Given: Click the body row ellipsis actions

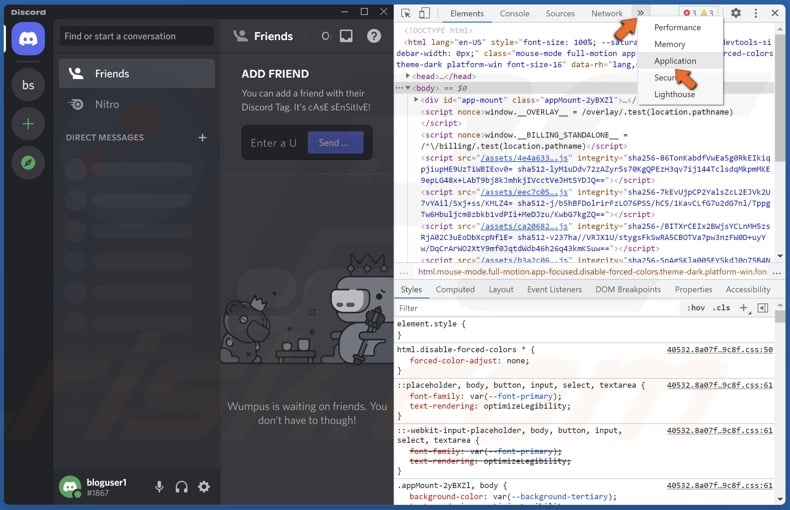Looking at the screenshot, I should (399, 88).
